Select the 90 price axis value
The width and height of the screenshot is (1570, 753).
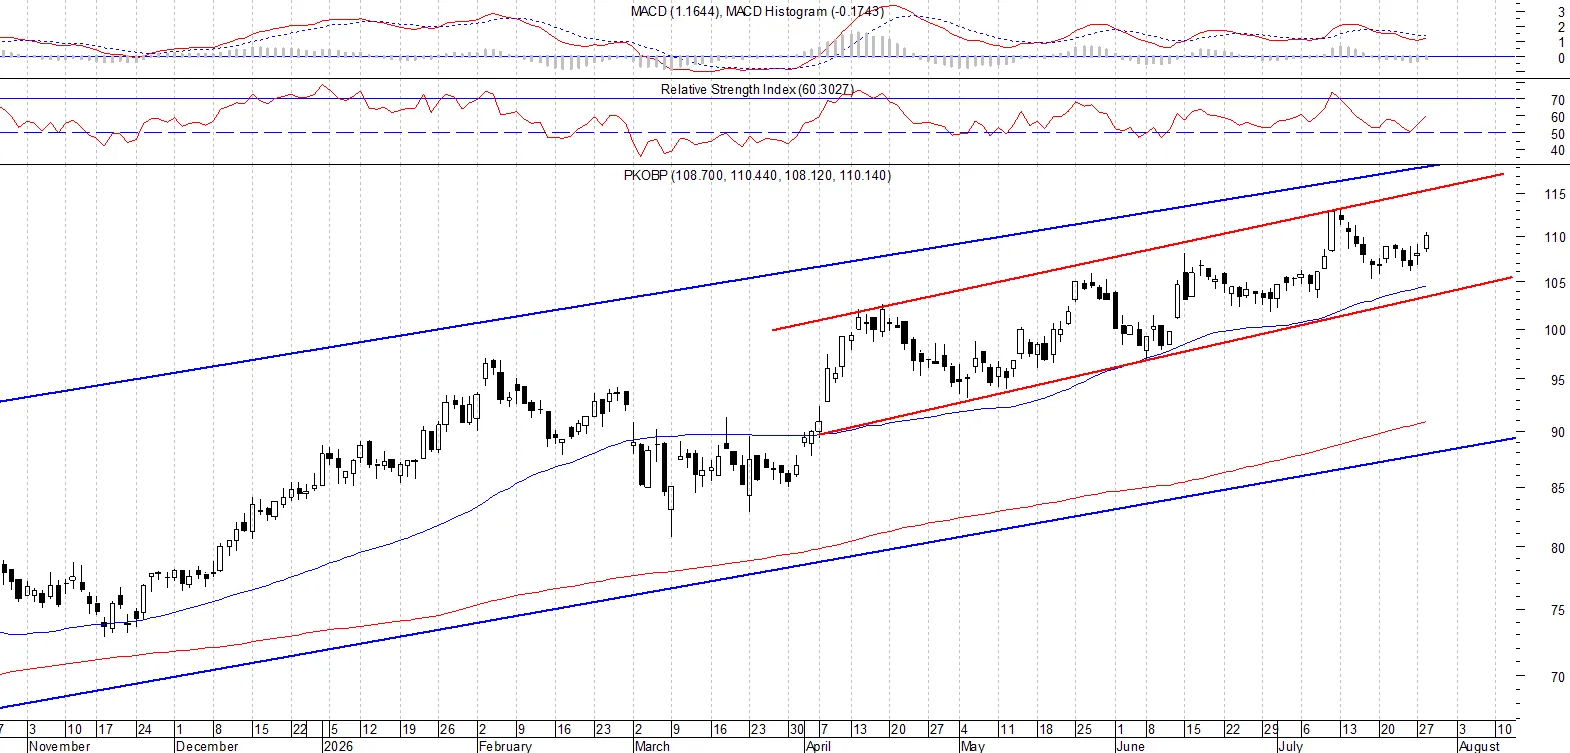point(1558,432)
